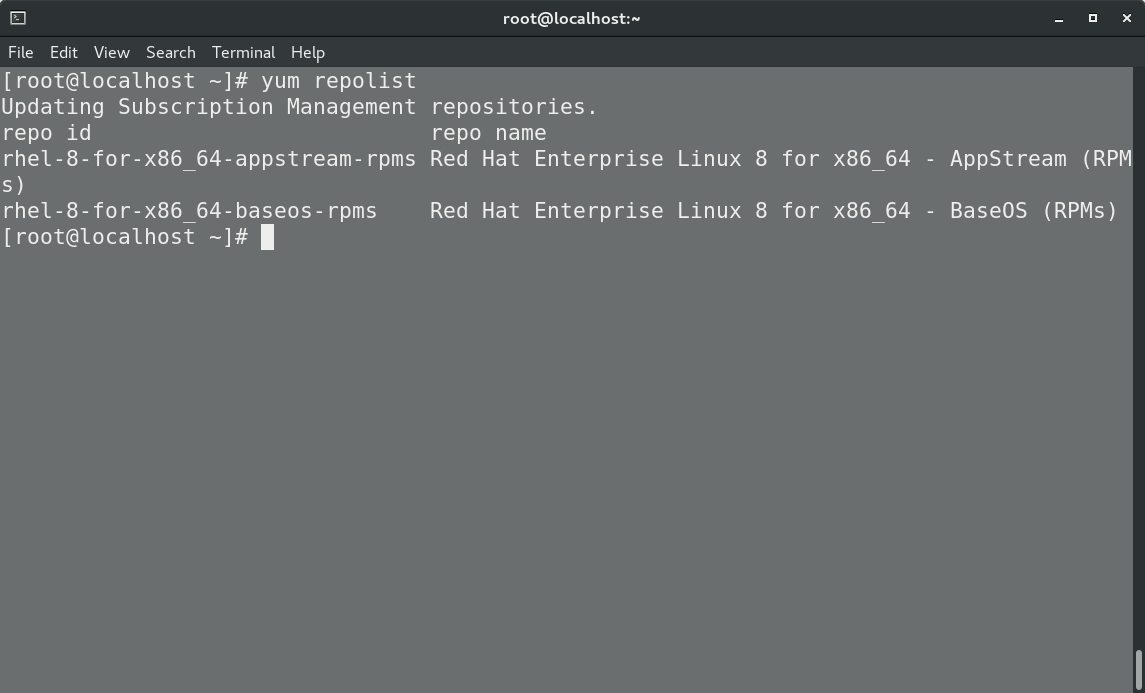Open the View menu

click(112, 53)
